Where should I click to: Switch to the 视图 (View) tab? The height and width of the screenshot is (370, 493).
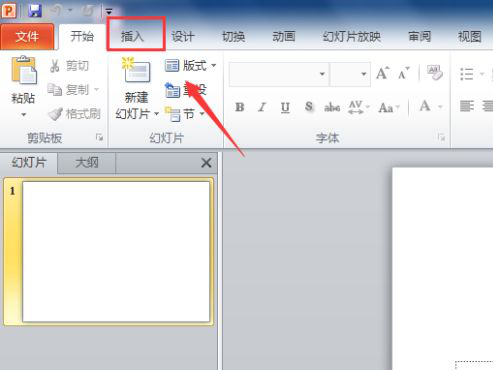(x=469, y=36)
